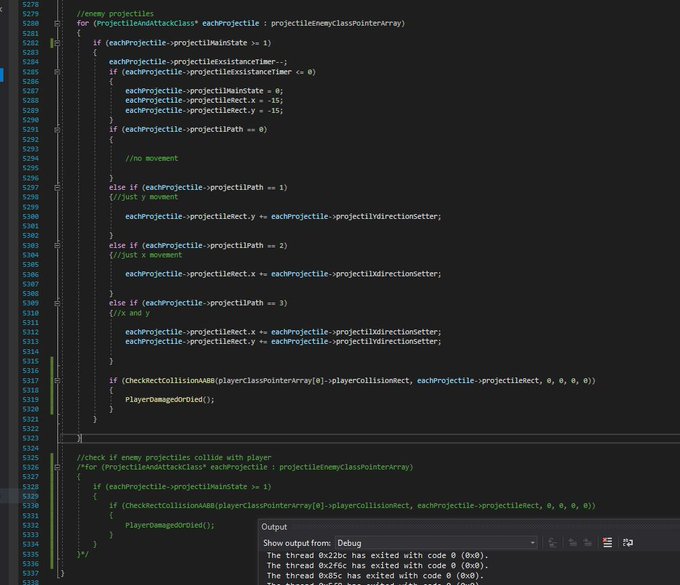The image size is (680, 585).
Task: Click the '//just y movment' comment
Action: point(145,197)
